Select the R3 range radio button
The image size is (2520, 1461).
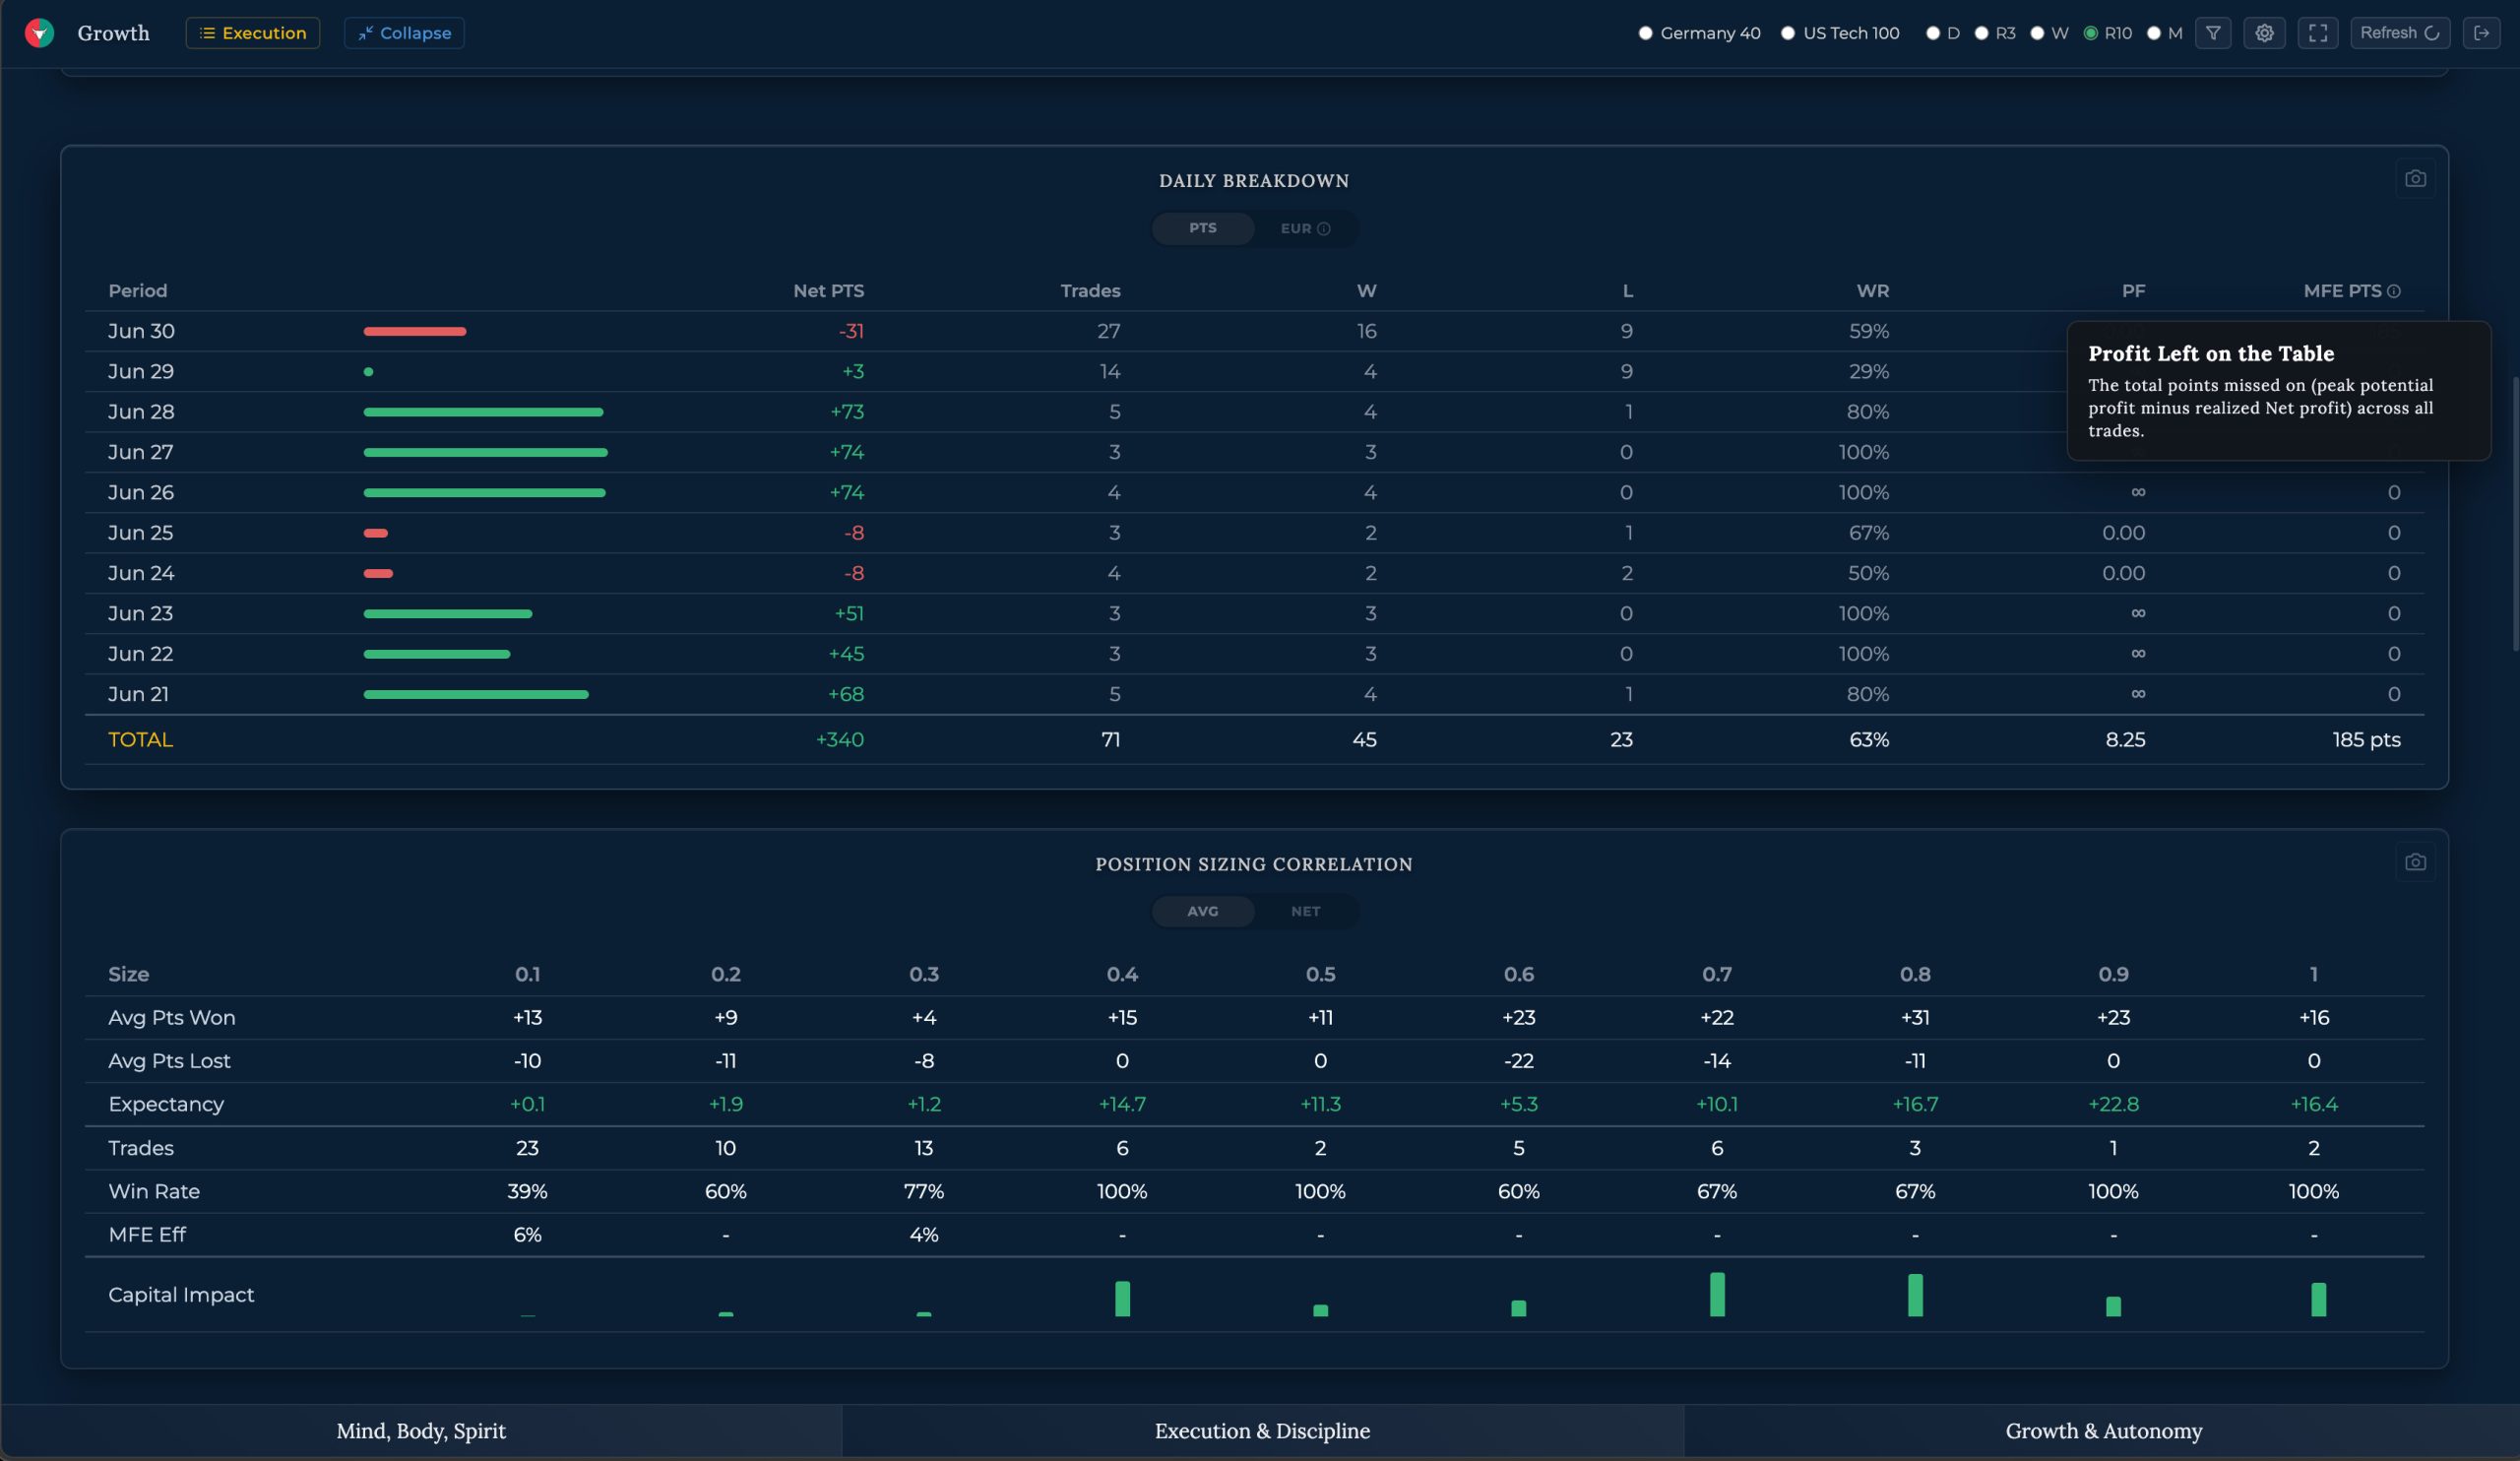[1981, 33]
